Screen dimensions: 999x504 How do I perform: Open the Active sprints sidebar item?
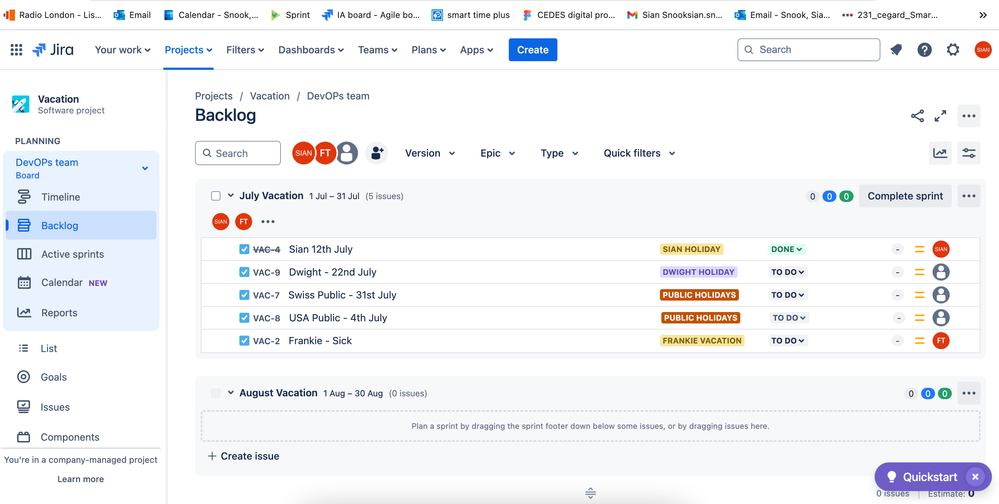pyautogui.click(x=81, y=254)
